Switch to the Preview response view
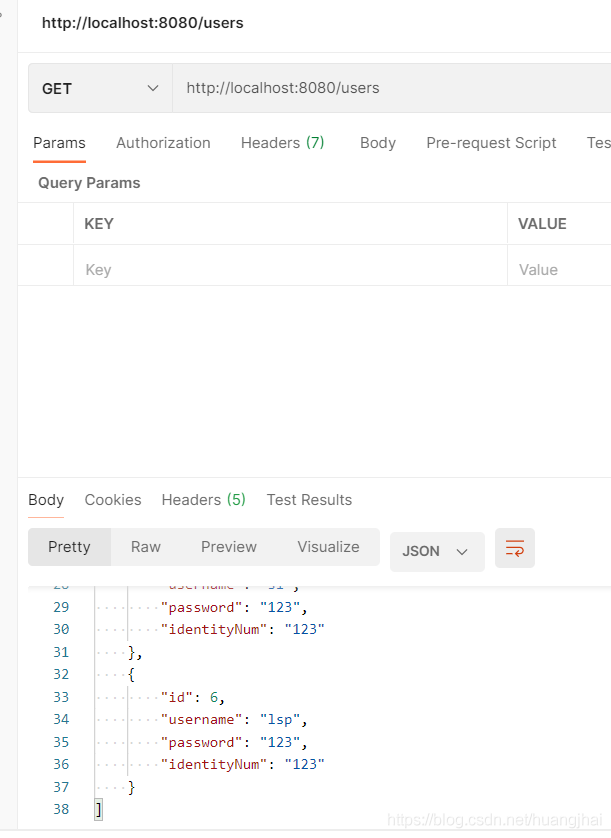Viewport: 611px width, 838px height. click(228, 547)
